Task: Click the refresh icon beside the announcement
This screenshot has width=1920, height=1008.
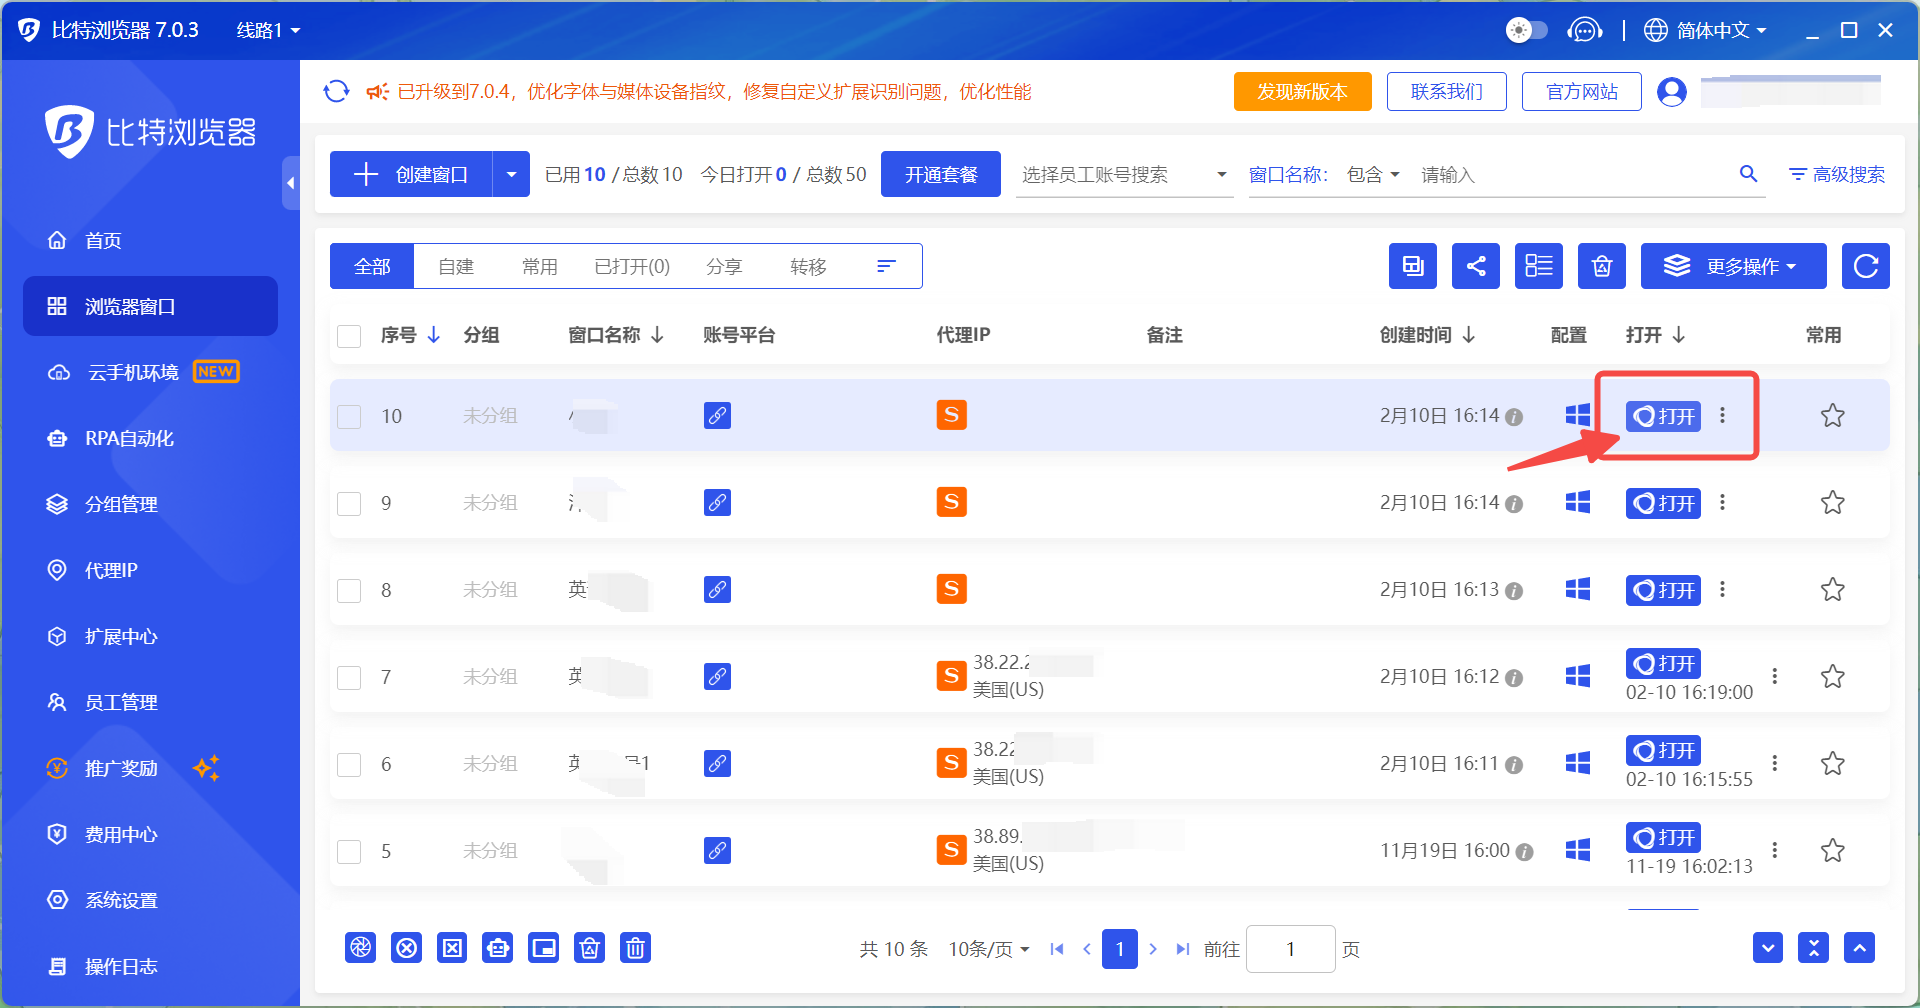Action: click(x=336, y=91)
